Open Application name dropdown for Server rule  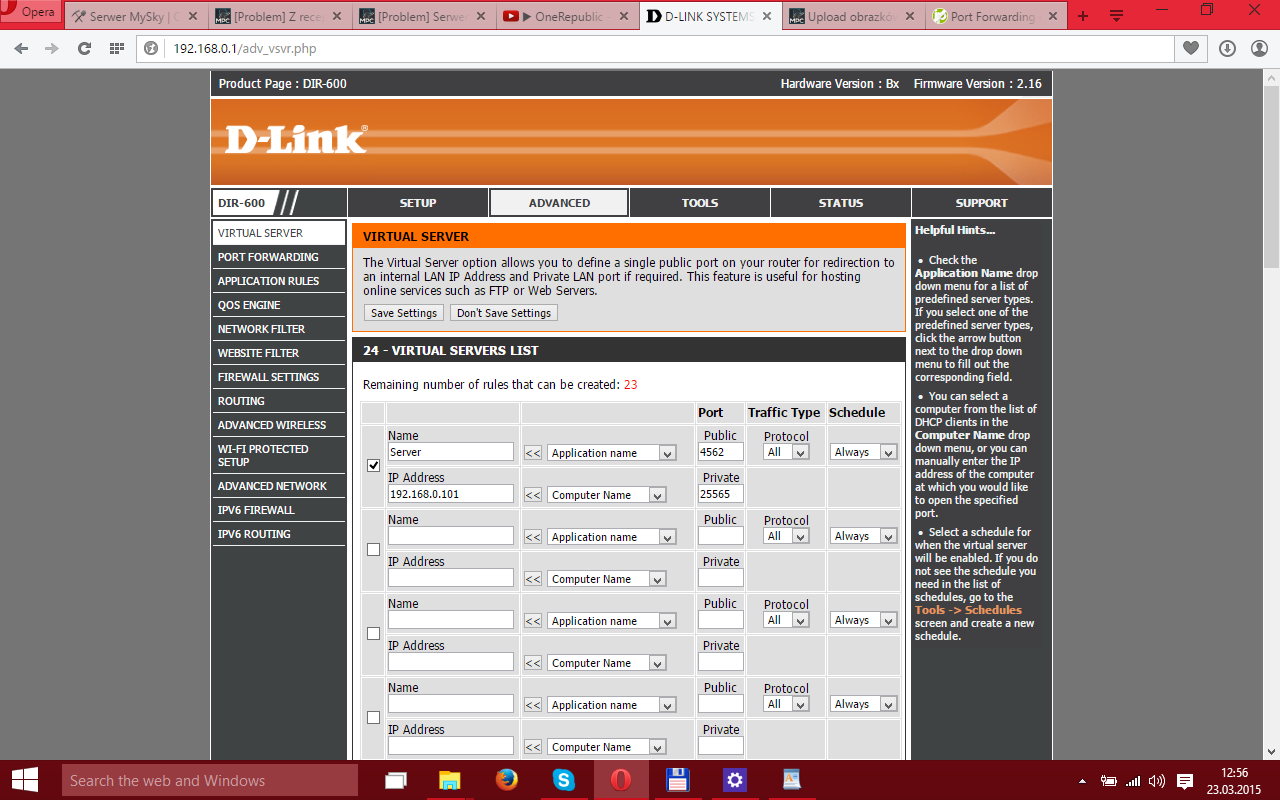pos(611,453)
